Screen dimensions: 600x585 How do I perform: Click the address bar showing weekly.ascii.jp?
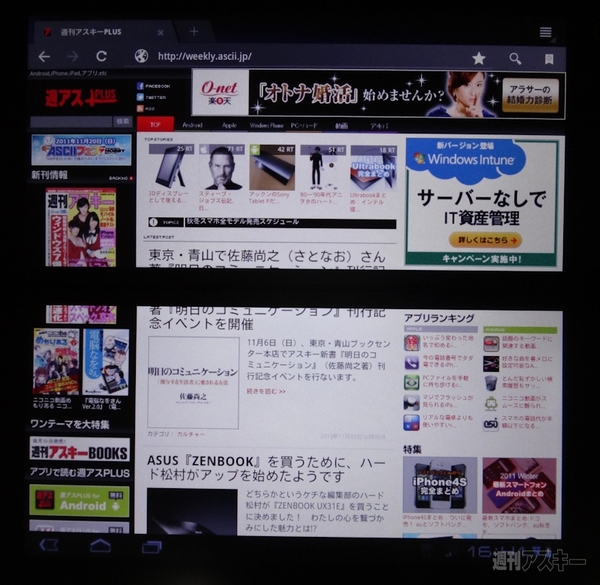tap(298, 57)
